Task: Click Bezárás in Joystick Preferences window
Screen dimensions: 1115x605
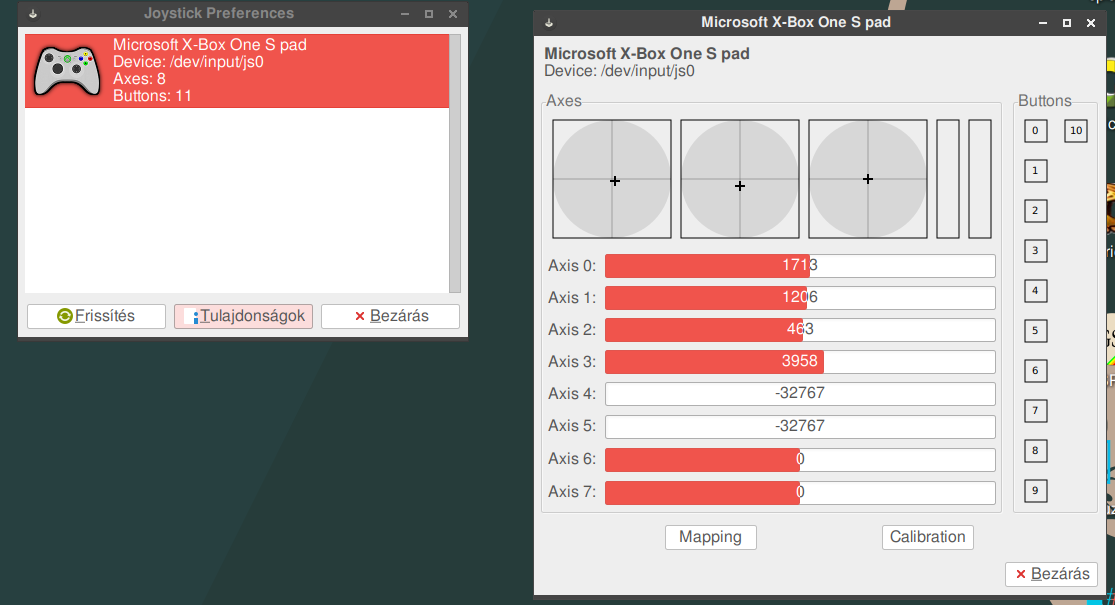Action: (x=390, y=316)
